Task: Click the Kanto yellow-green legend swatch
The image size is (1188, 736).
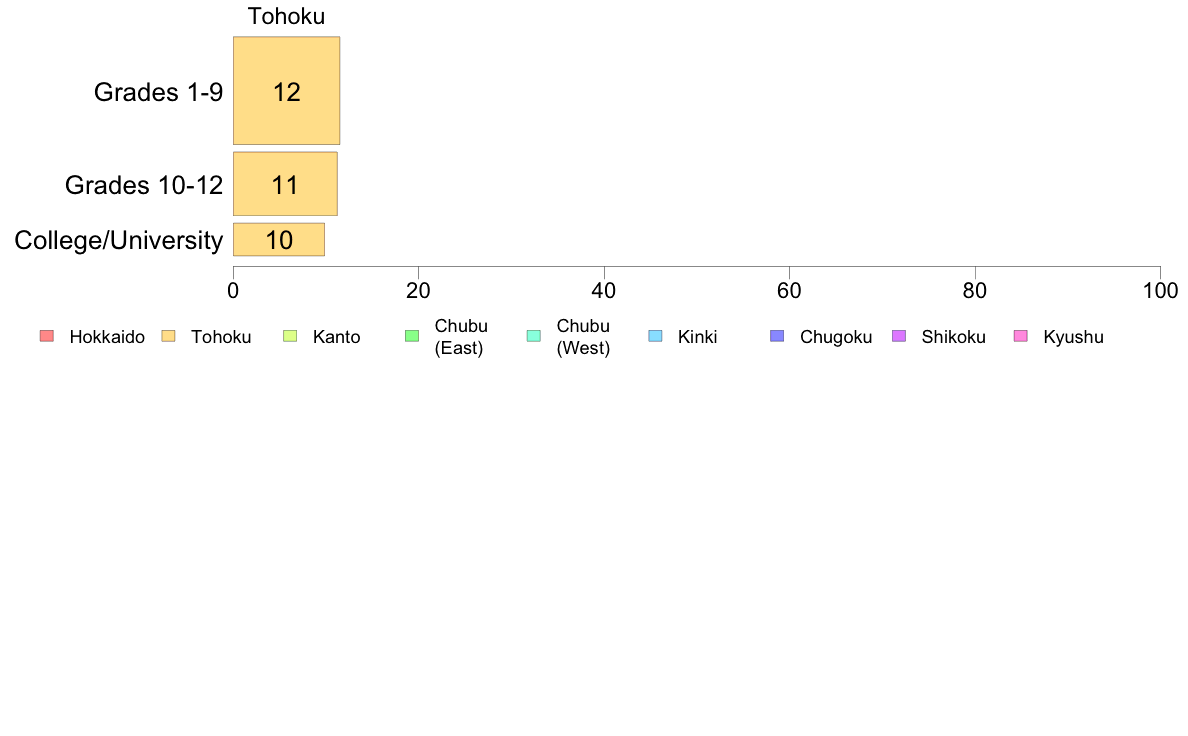Action: (x=290, y=336)
